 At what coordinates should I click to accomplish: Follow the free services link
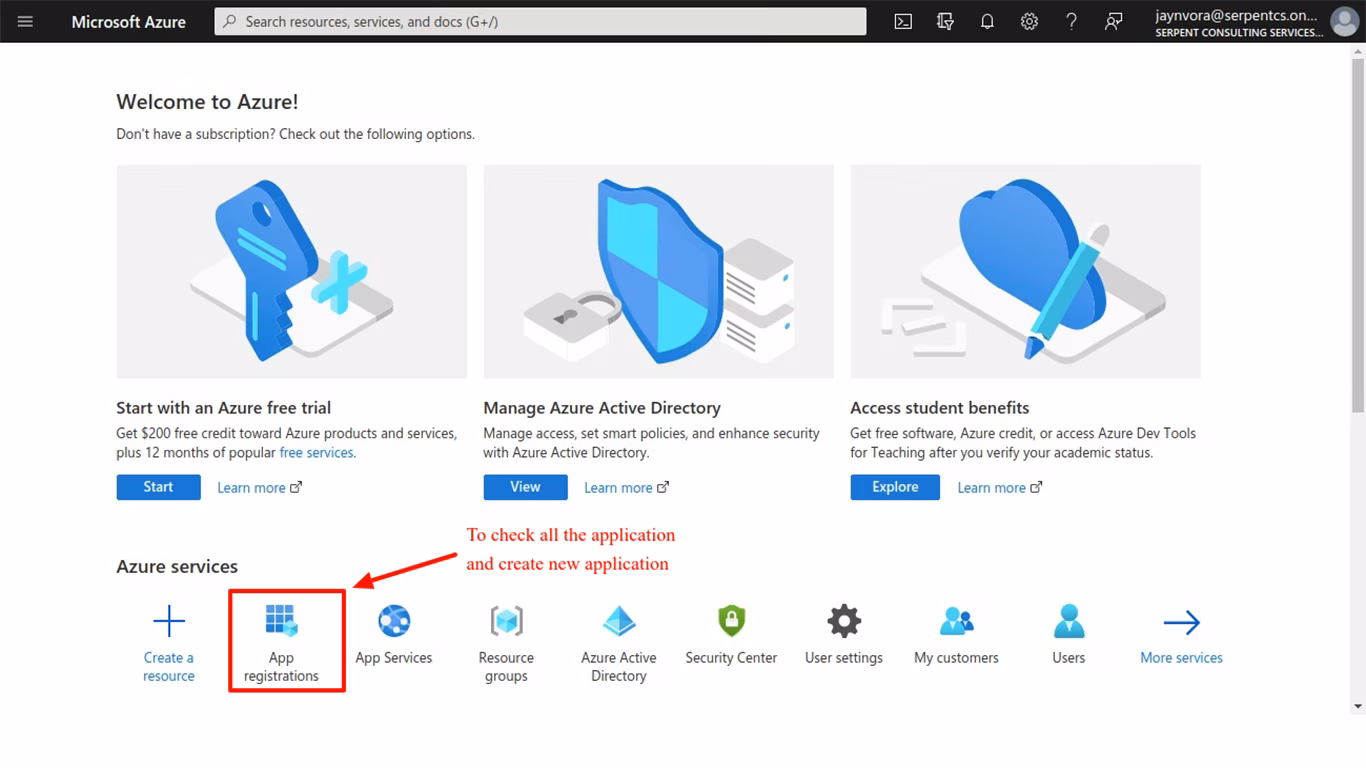coord(317,453)
